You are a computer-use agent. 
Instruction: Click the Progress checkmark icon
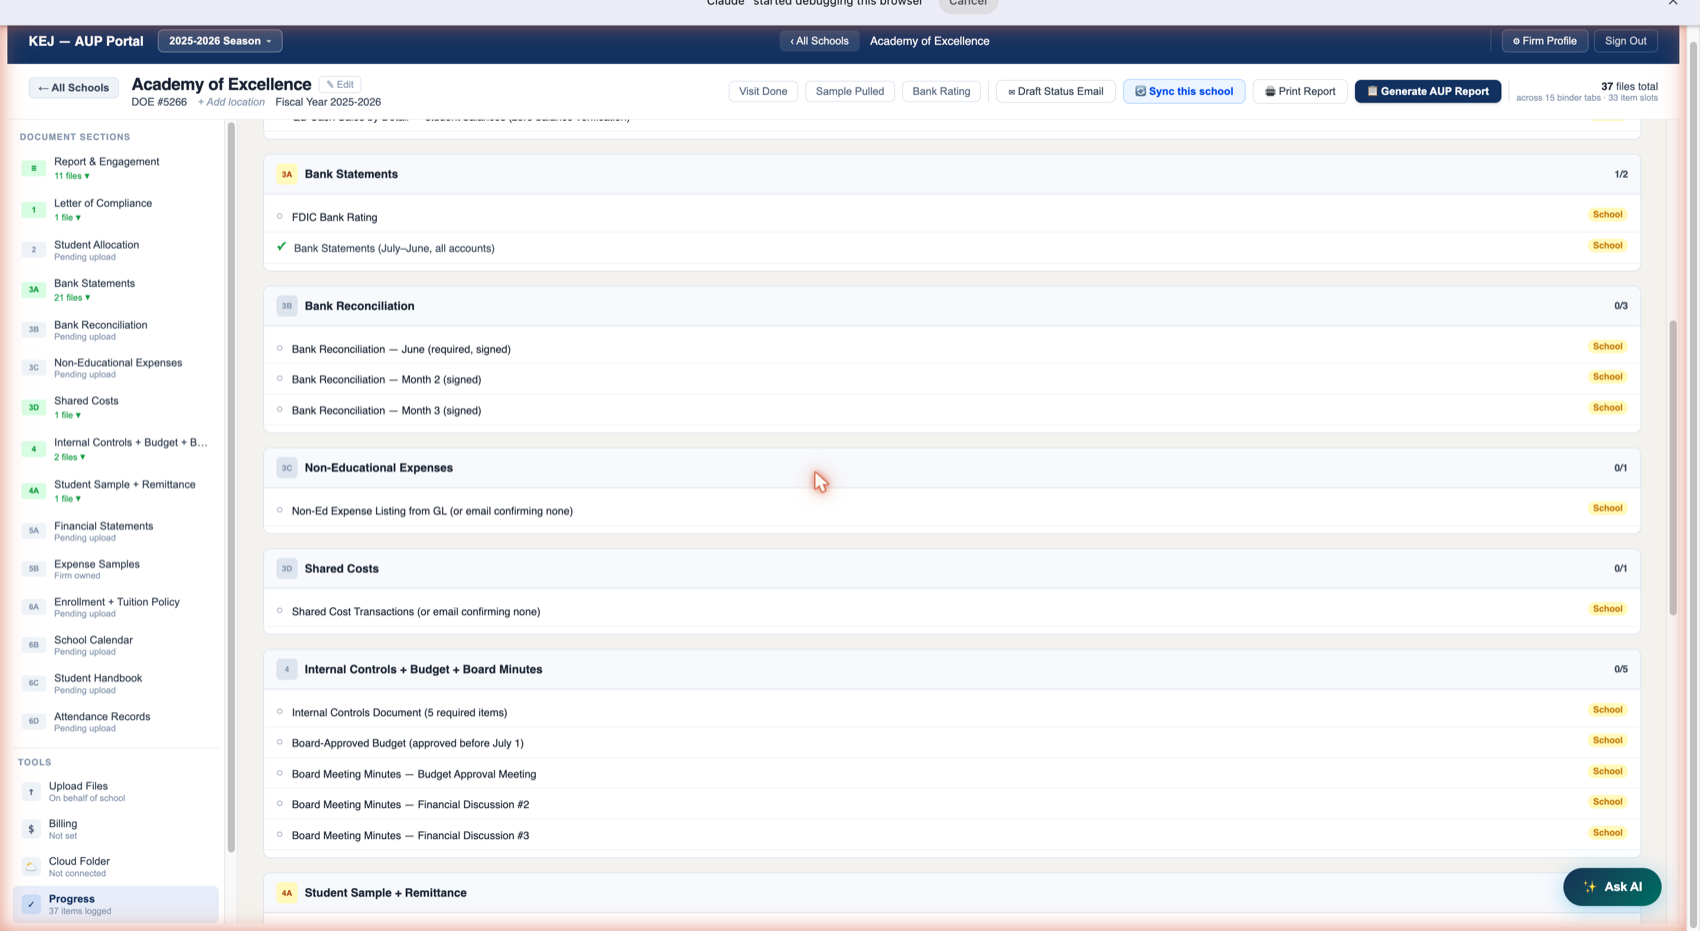[x=31, y=904]
